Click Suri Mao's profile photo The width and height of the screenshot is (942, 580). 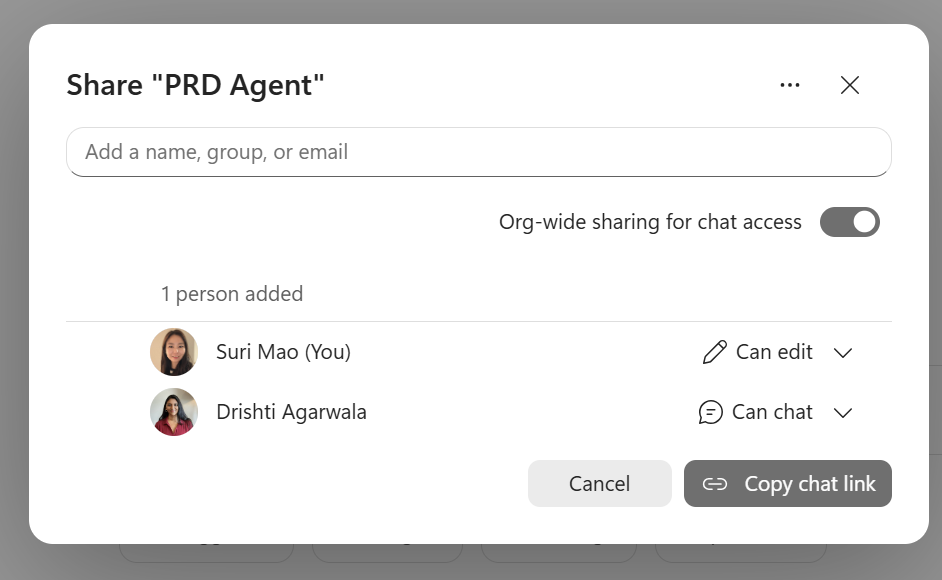174,352
